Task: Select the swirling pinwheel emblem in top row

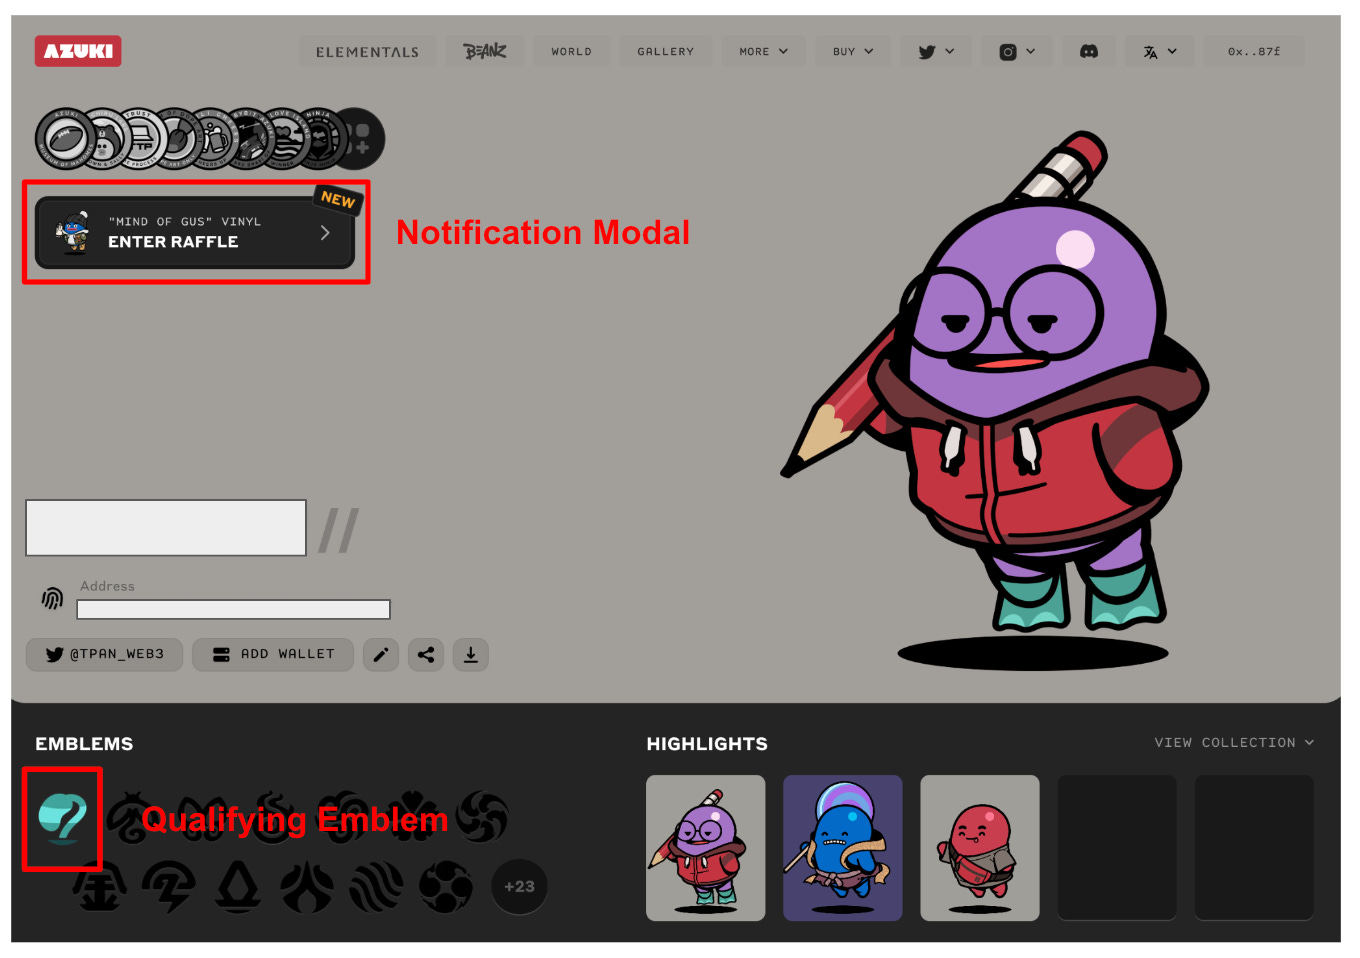Action: pos(482,817)
